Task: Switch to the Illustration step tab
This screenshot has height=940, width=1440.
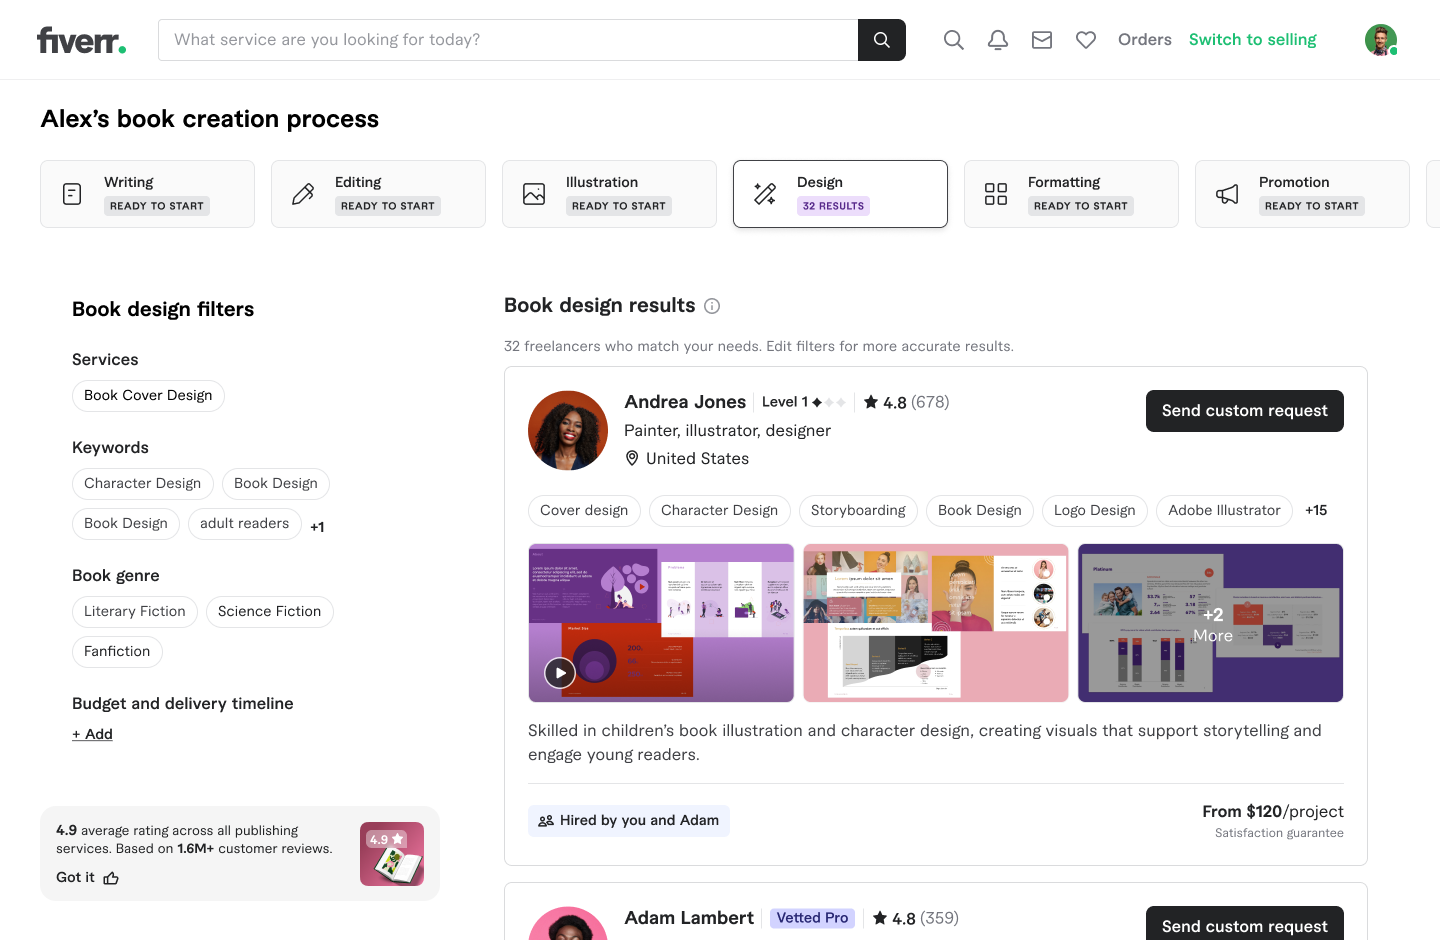Action: coord(609,194)
